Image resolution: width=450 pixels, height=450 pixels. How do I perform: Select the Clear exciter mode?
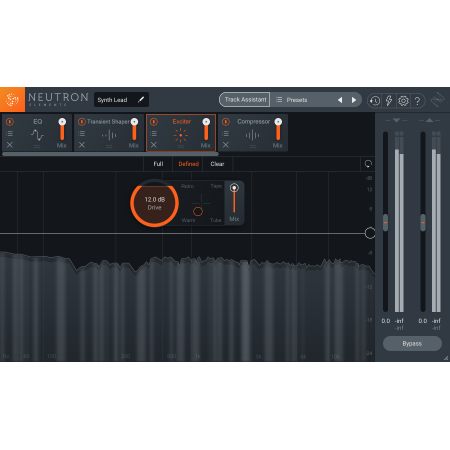pos(217,164)
